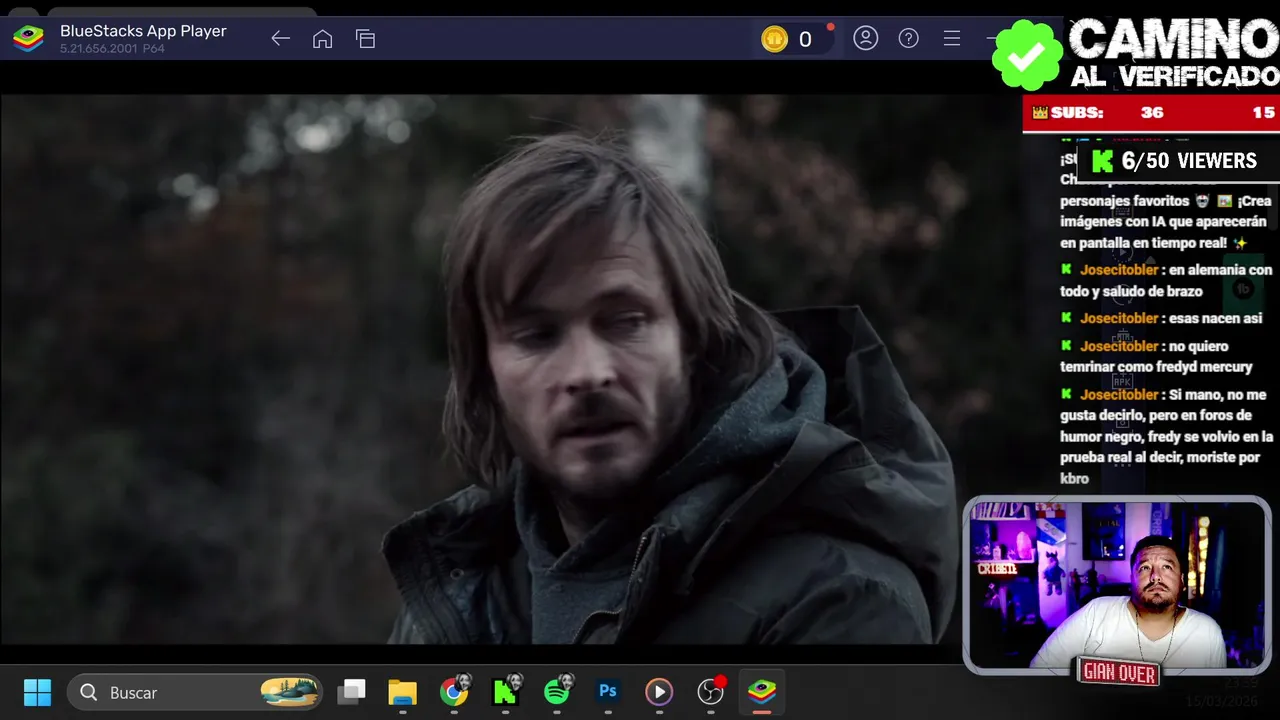The image size is (1280, 720).
Task: Click the search highlight landscape image in Buscar
Action: click(290, 692)
